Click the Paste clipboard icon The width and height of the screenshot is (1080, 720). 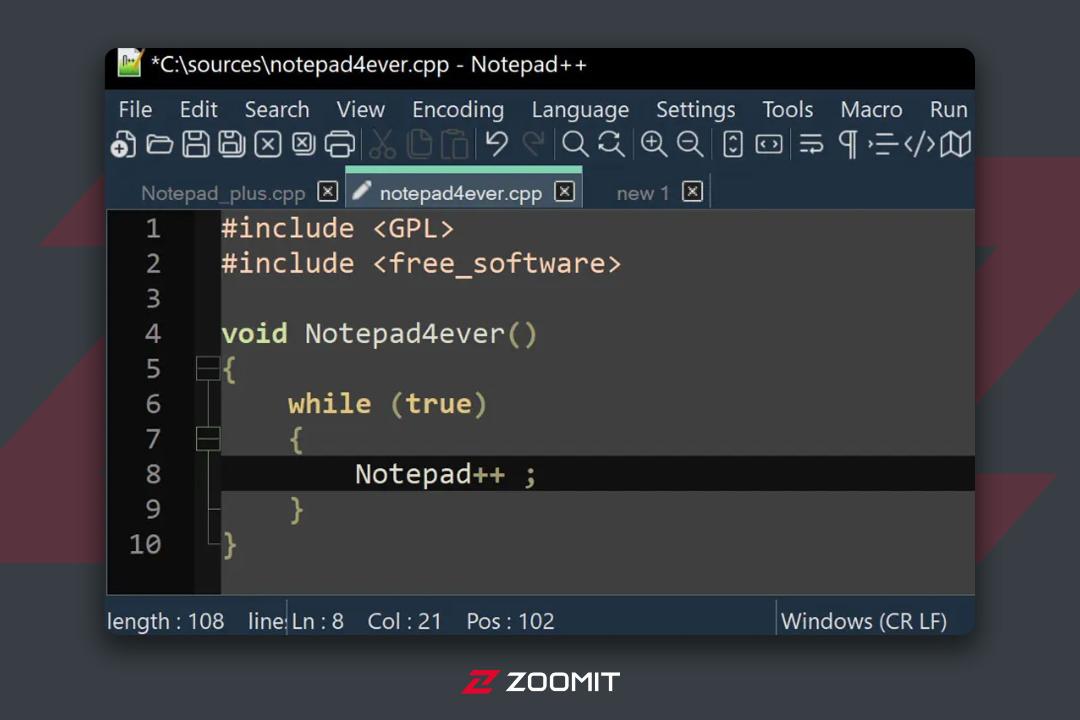click(455, 145)
